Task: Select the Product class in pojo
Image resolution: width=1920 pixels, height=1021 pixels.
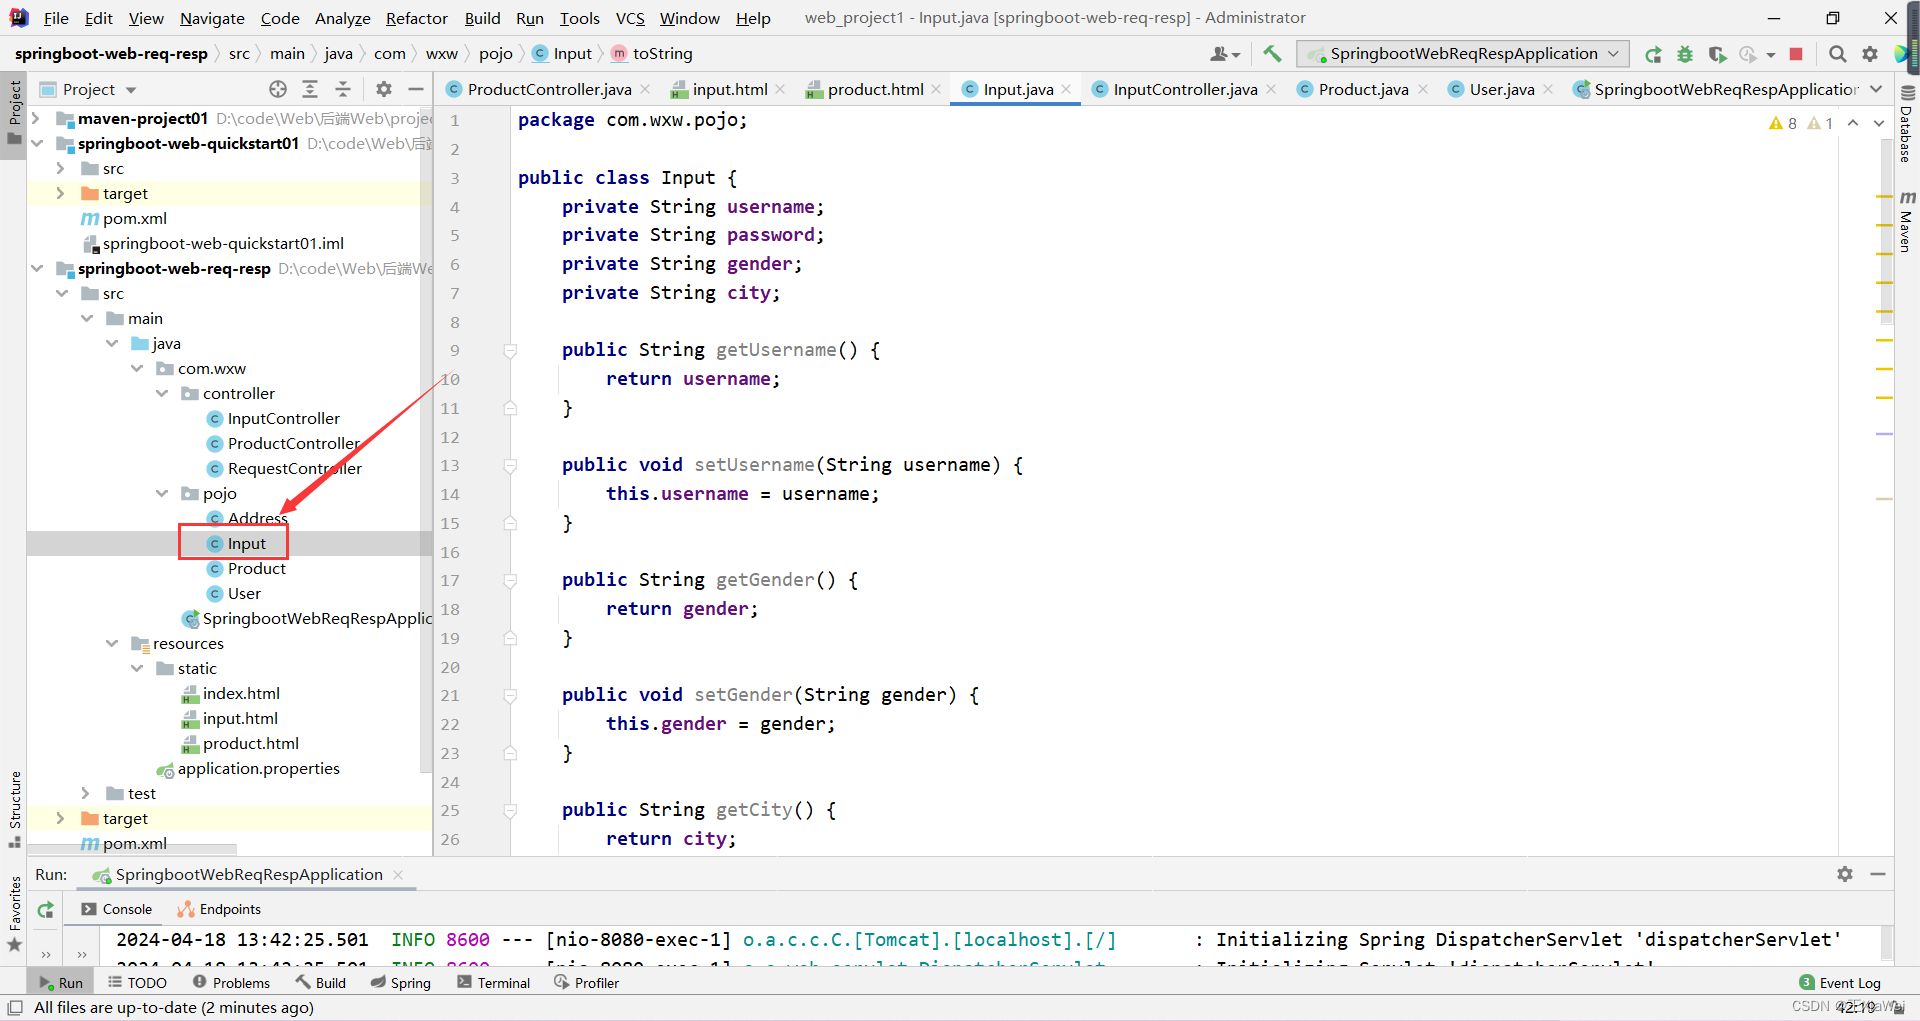Action: pyautogui.click(x=256, y=569)
